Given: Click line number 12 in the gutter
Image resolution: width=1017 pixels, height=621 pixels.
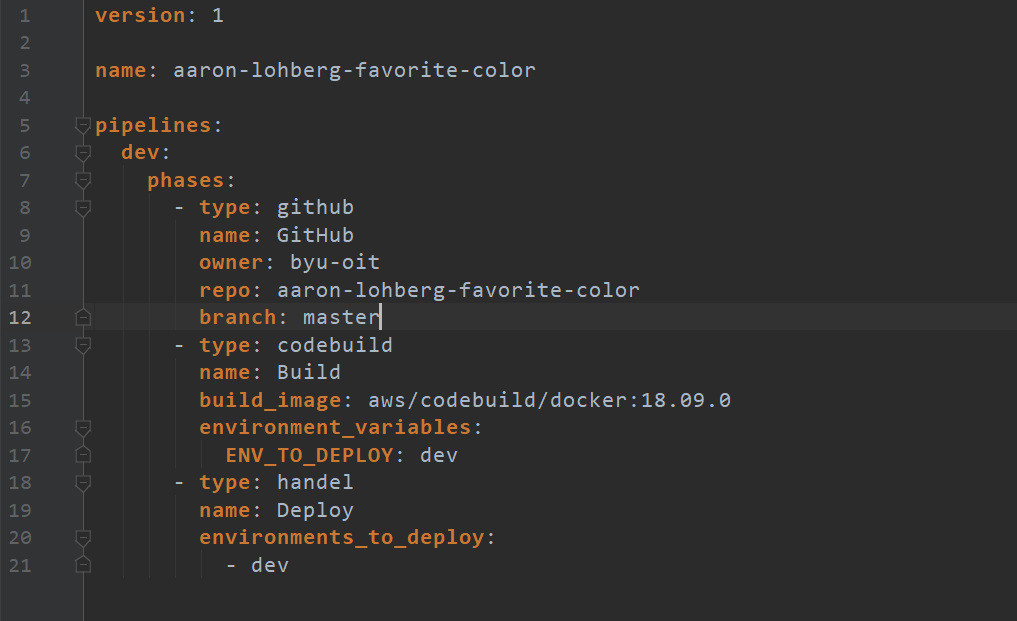Looking at the screenshot, I should 20,317.
